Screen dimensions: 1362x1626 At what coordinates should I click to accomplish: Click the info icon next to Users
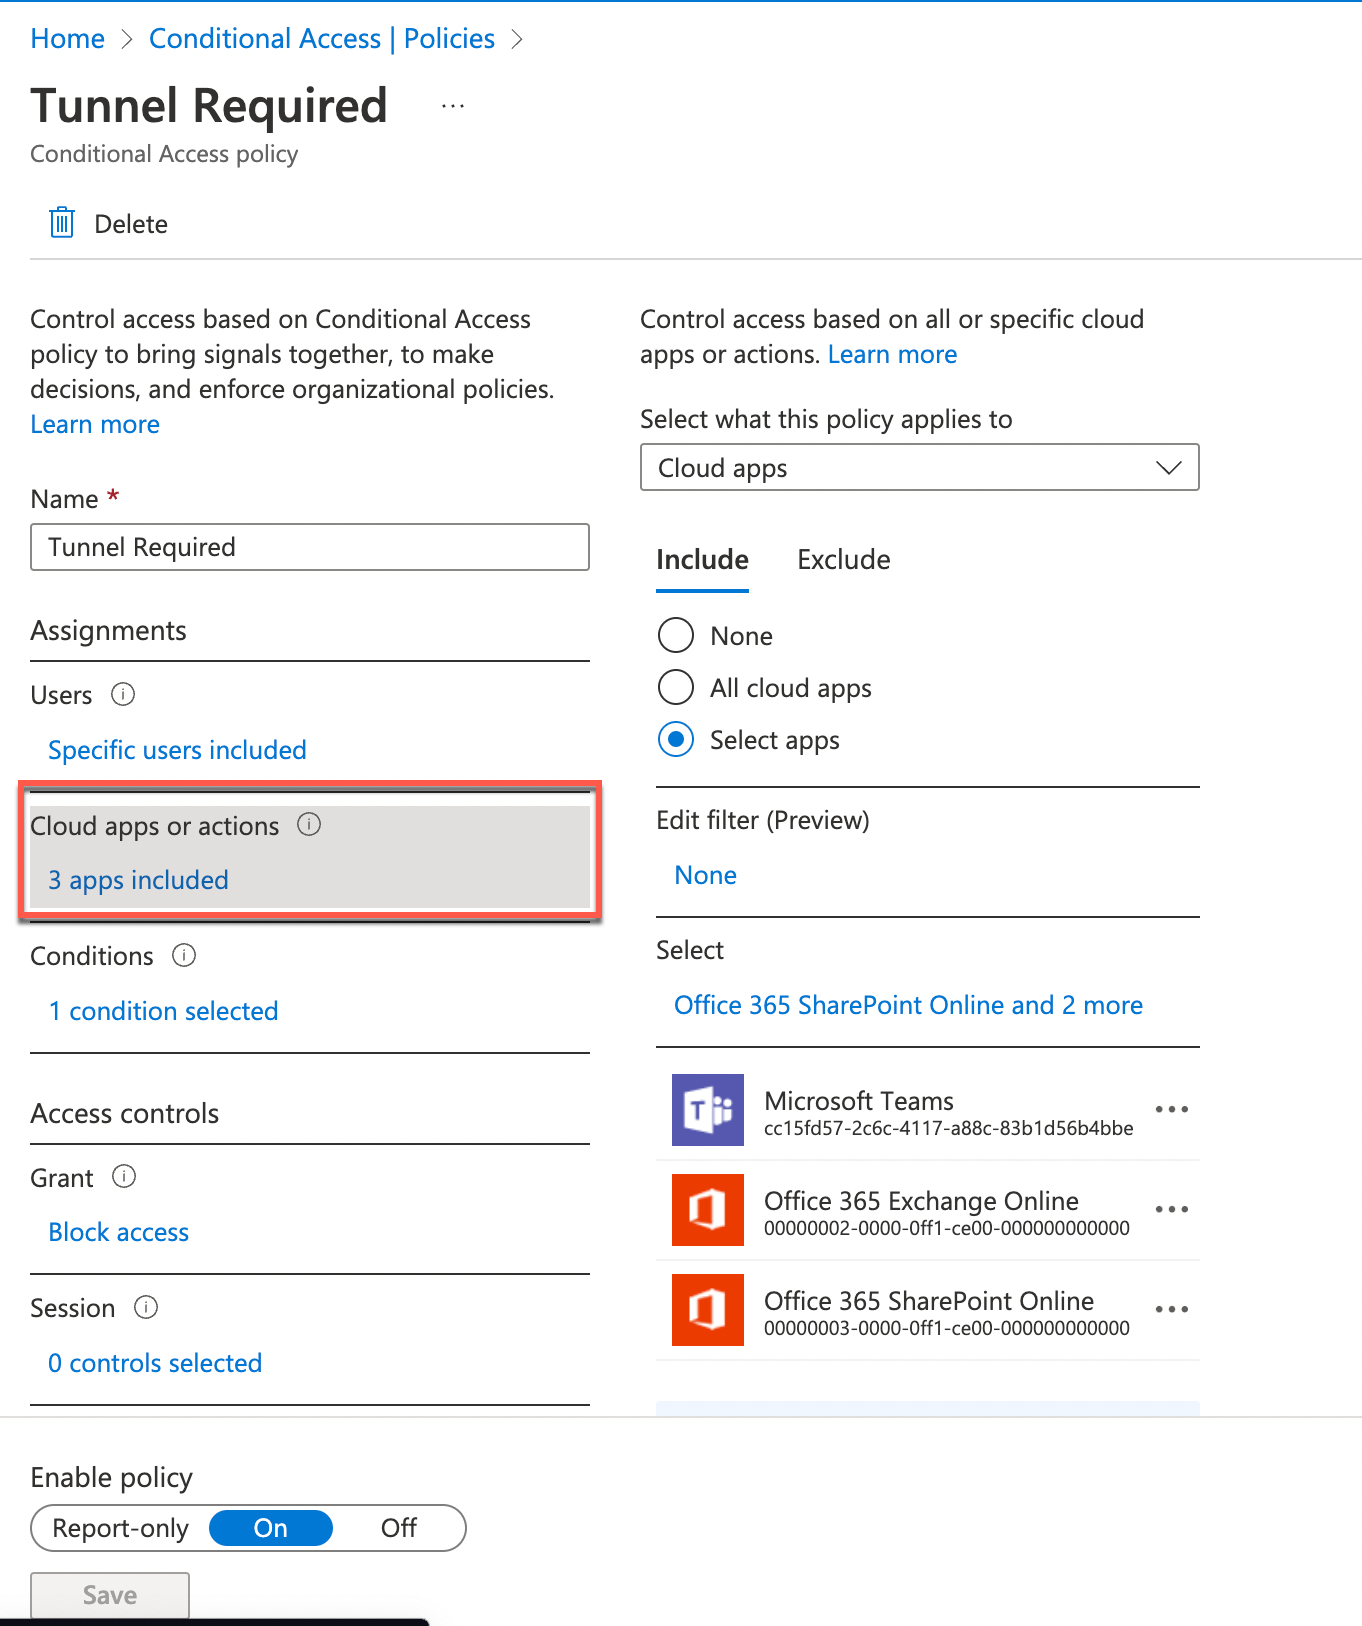(x=123, y=694)
